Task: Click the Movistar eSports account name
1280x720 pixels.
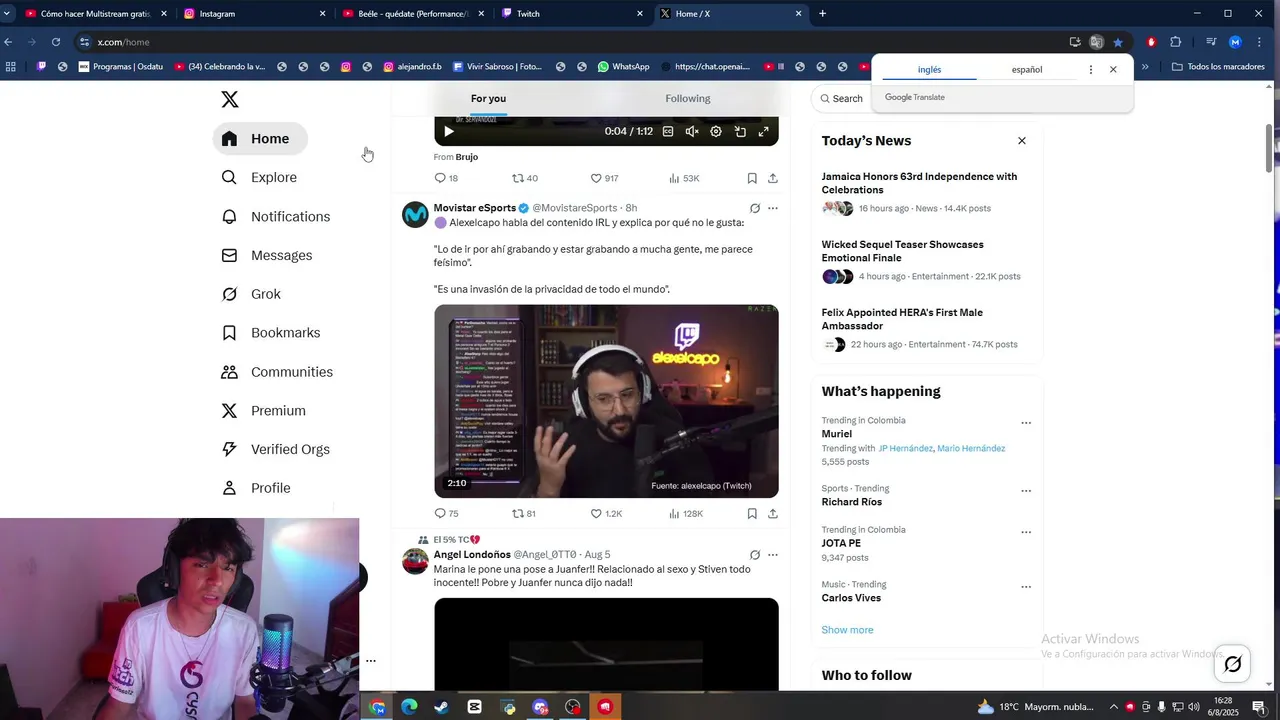Action: click(475, 208)
